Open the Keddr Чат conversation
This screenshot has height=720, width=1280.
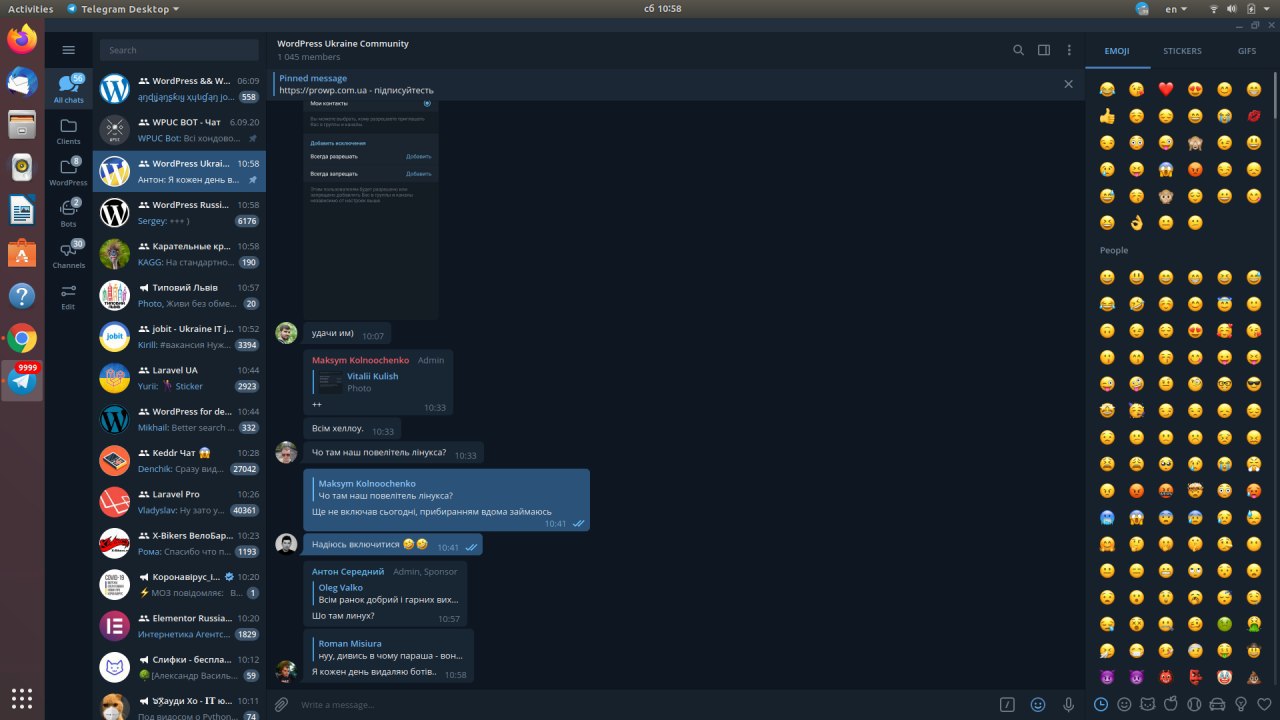pos(179,460)
